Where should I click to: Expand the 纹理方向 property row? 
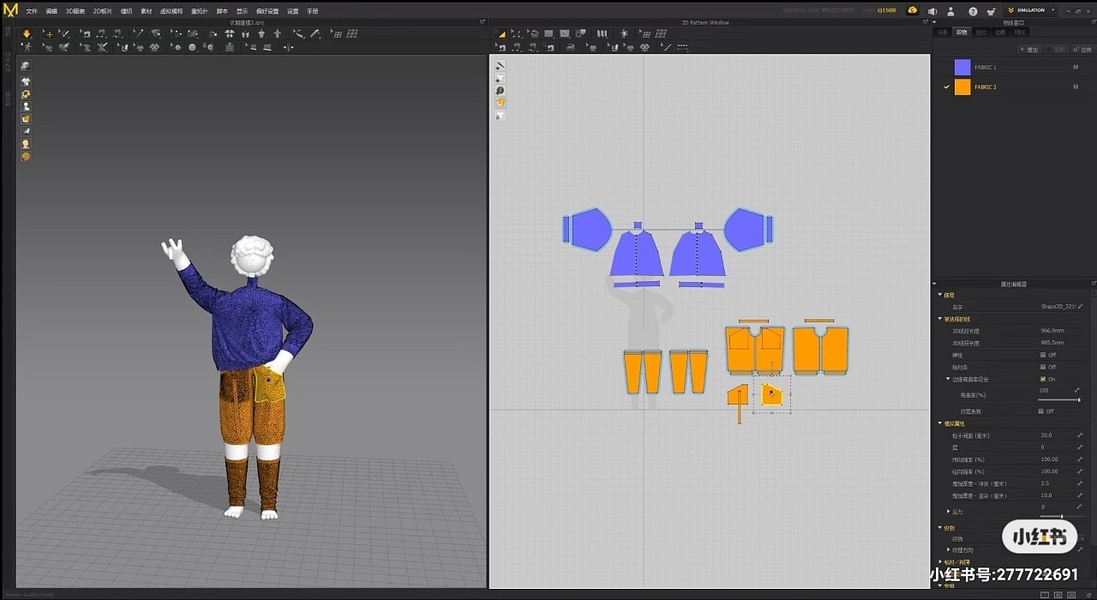click(948, 550)
